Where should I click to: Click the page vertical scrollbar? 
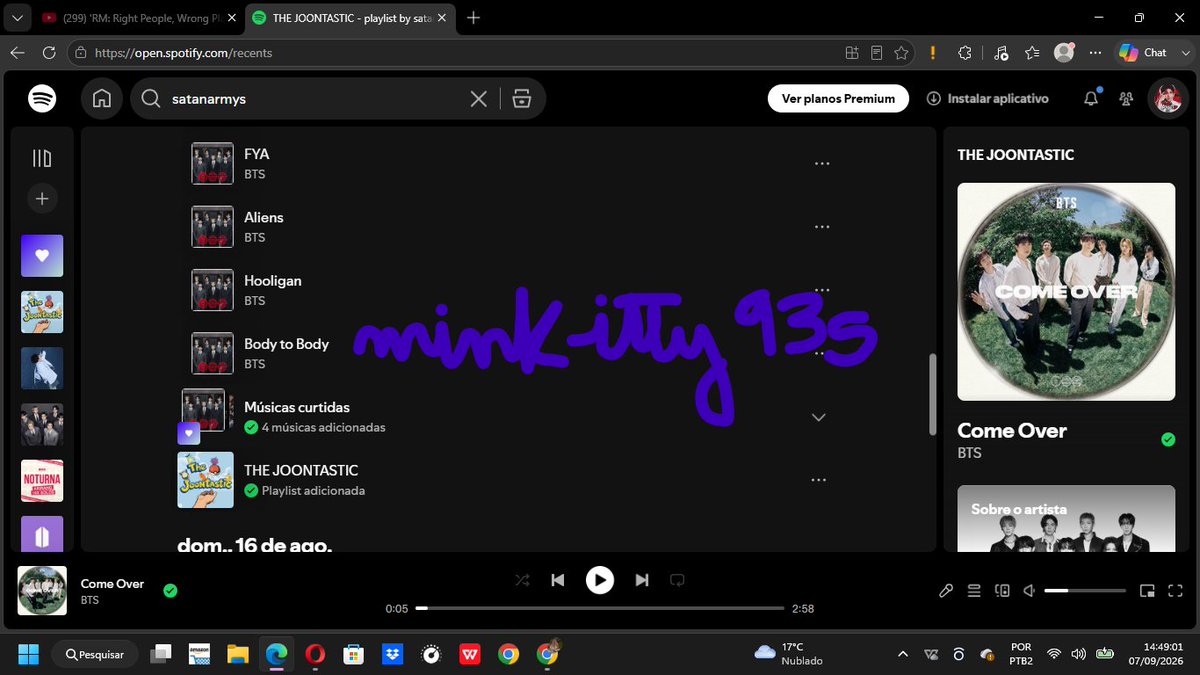pos(933,394)
